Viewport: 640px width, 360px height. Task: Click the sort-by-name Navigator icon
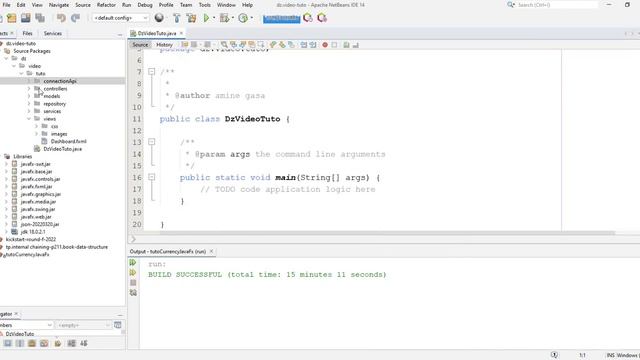click(84, 343)
